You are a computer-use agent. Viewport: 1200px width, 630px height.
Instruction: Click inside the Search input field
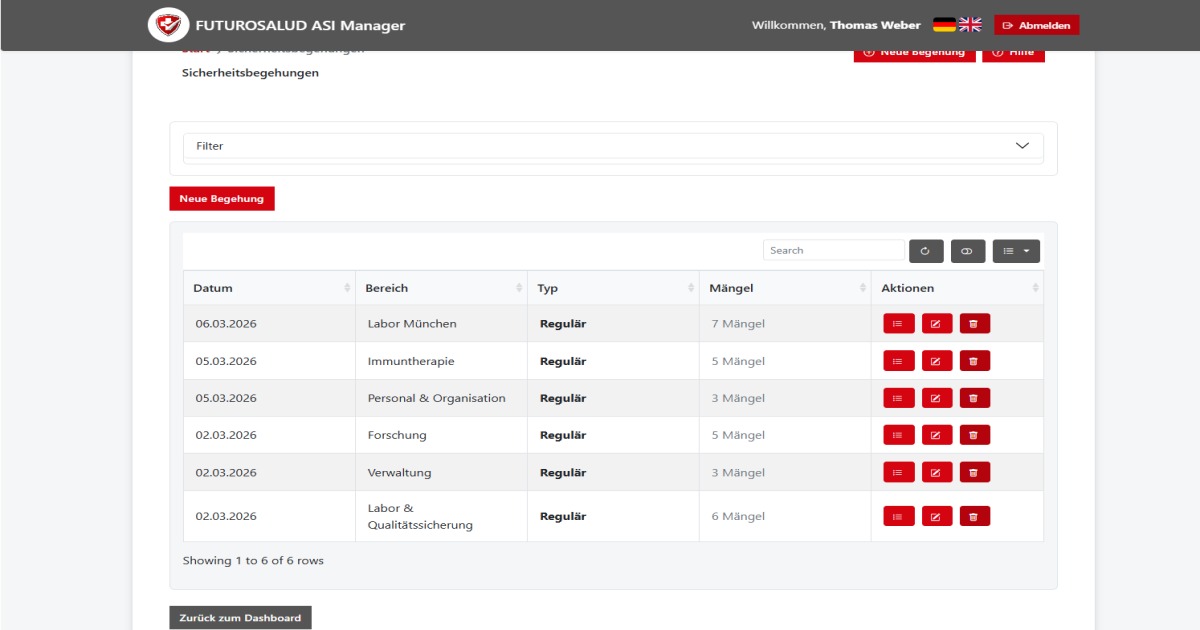833,250
